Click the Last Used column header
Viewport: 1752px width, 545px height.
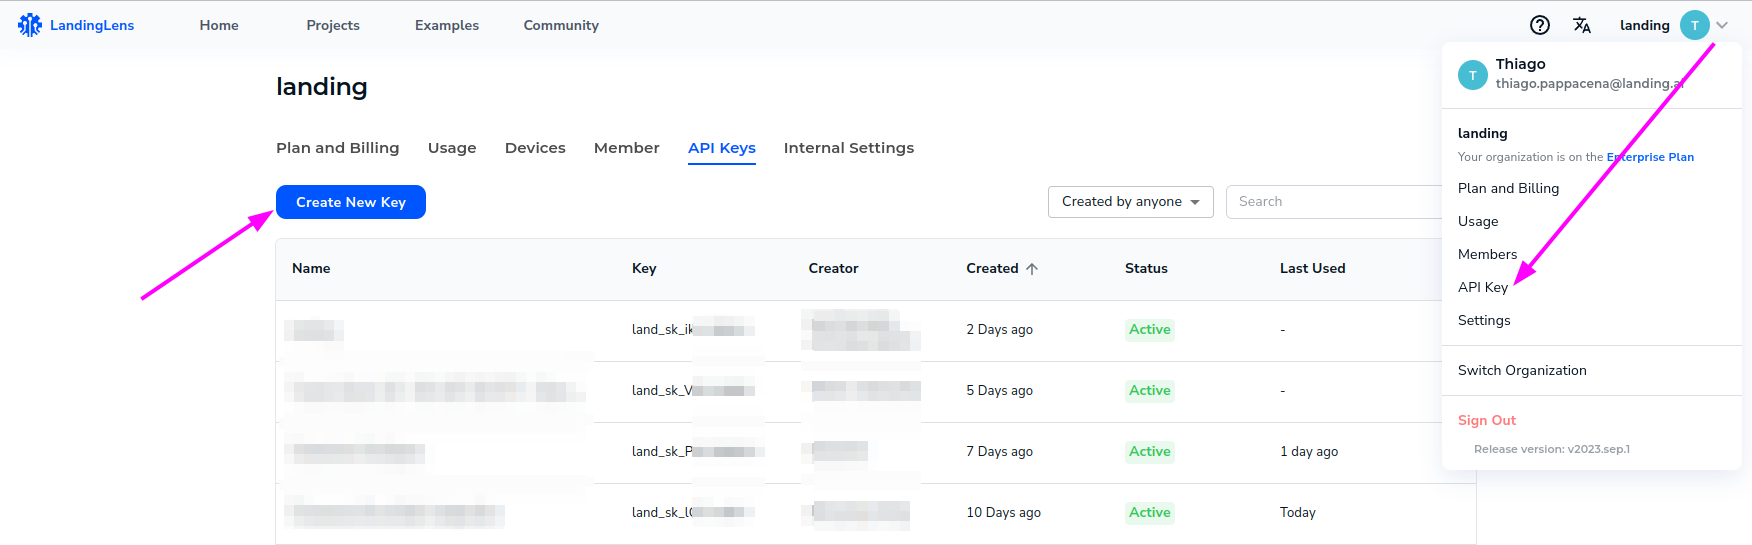pos(1312,268)
